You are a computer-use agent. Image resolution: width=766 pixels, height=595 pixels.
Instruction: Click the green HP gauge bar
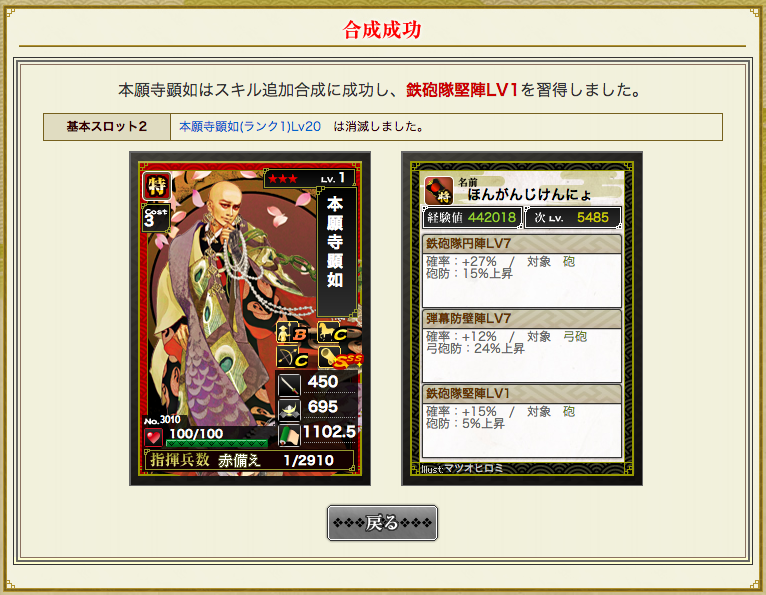click(x=216, y=443)
